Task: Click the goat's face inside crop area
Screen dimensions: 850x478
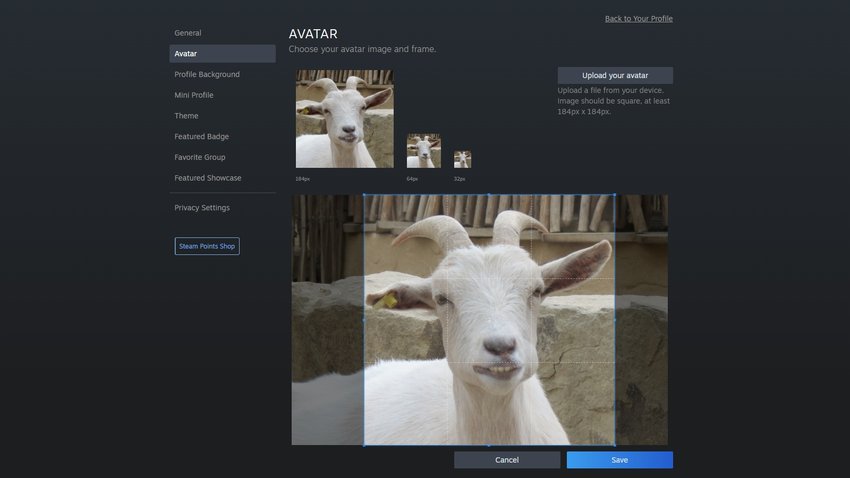Action: click(491, 320)
